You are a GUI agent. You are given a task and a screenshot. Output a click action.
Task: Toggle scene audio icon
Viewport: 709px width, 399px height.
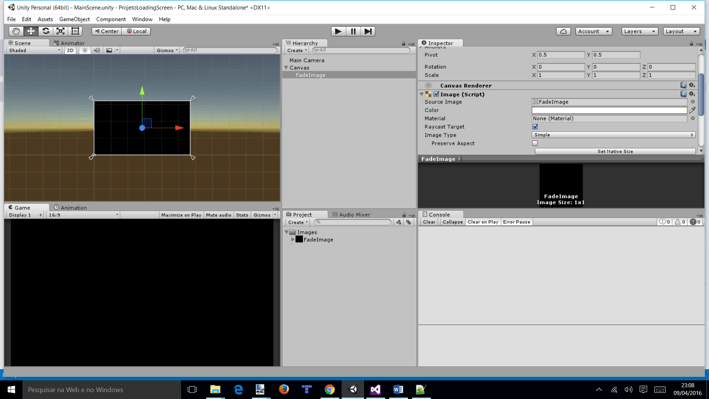click(97, 50)
